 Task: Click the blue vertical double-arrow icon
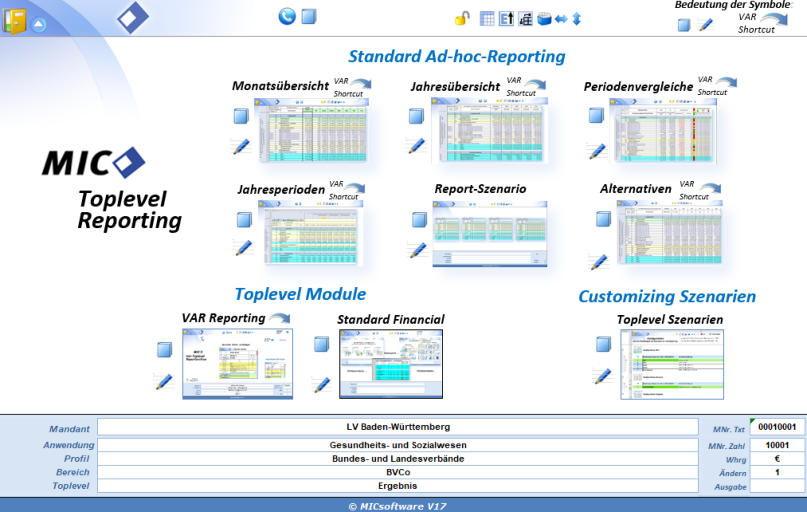coord(576,18)
